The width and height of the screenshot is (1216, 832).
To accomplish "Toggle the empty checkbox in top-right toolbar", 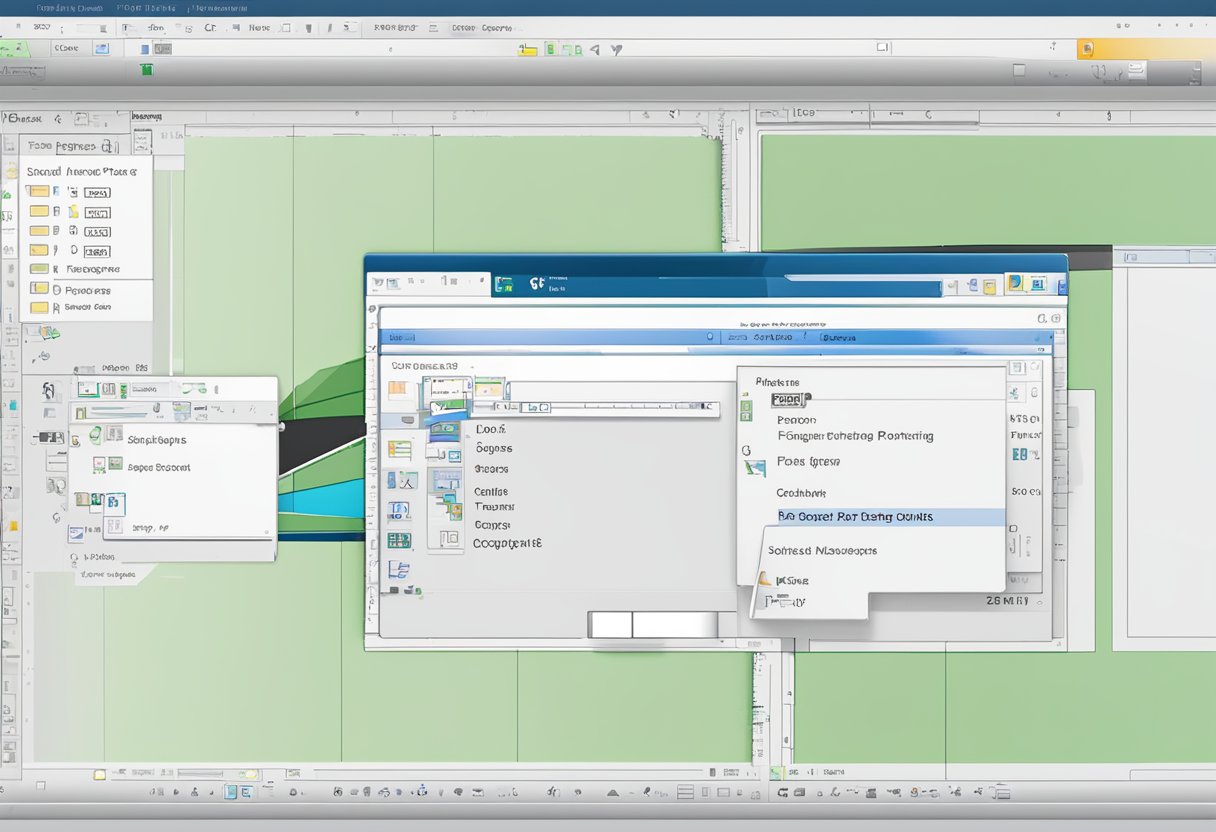I will coord(1018,71).
